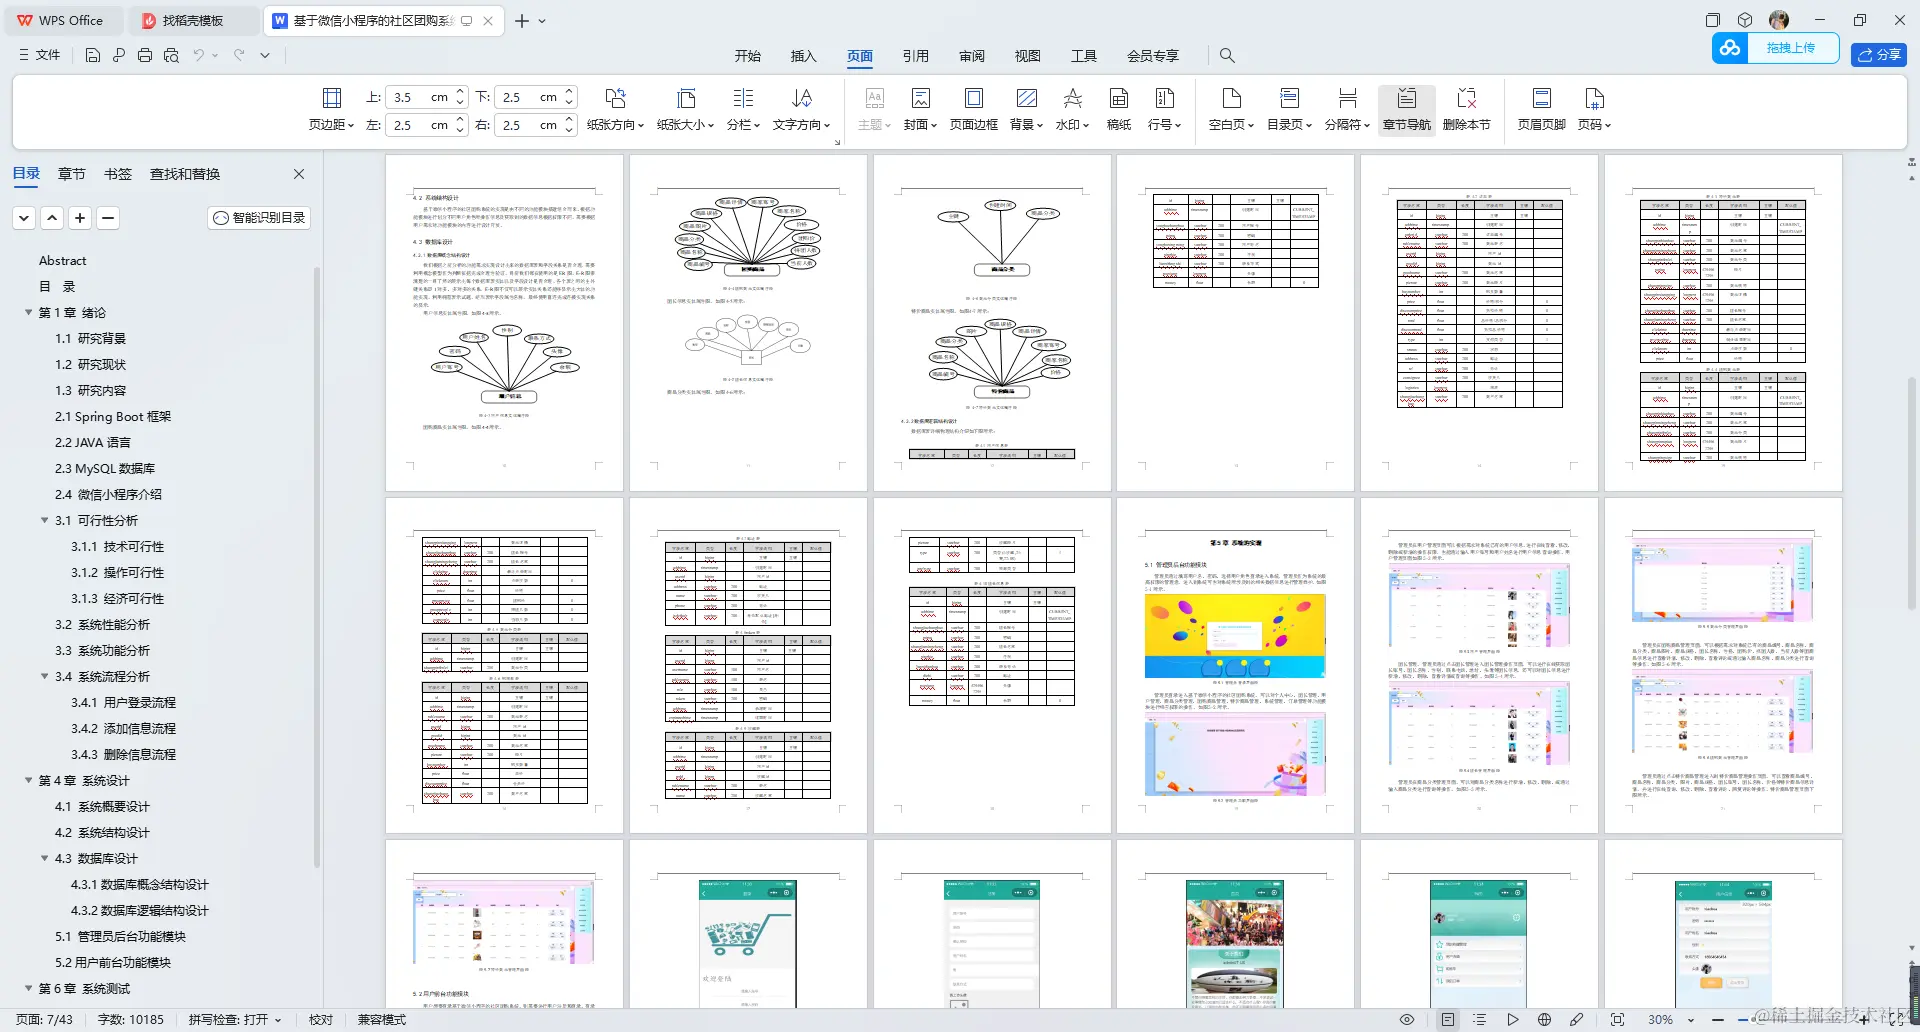This screenshot has height=1032, width=1920.
Task: Open the page number (页码) options
Action: [1594, 109]
